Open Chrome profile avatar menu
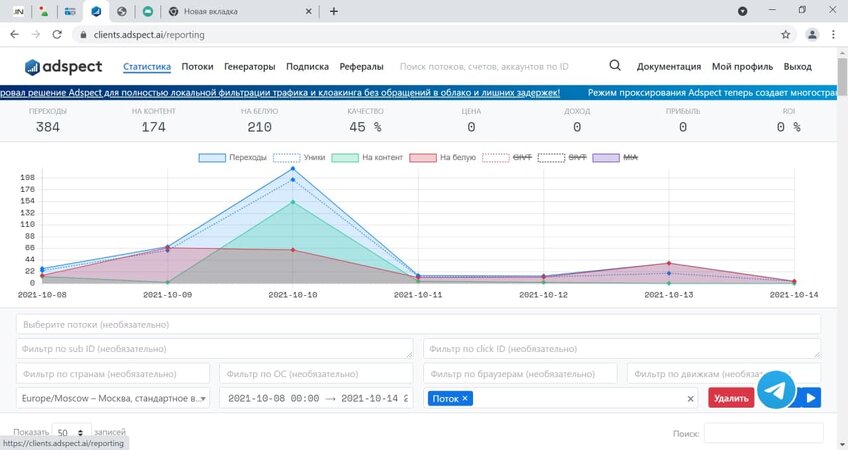 click(811, 33)
